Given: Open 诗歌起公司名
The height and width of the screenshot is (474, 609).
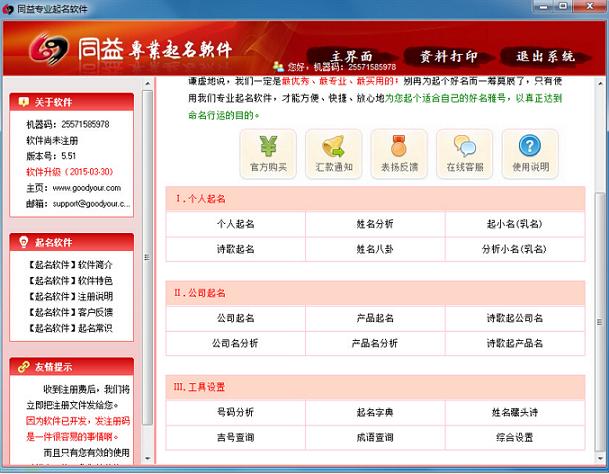Looking at the screenshot, I should point(515,318).
